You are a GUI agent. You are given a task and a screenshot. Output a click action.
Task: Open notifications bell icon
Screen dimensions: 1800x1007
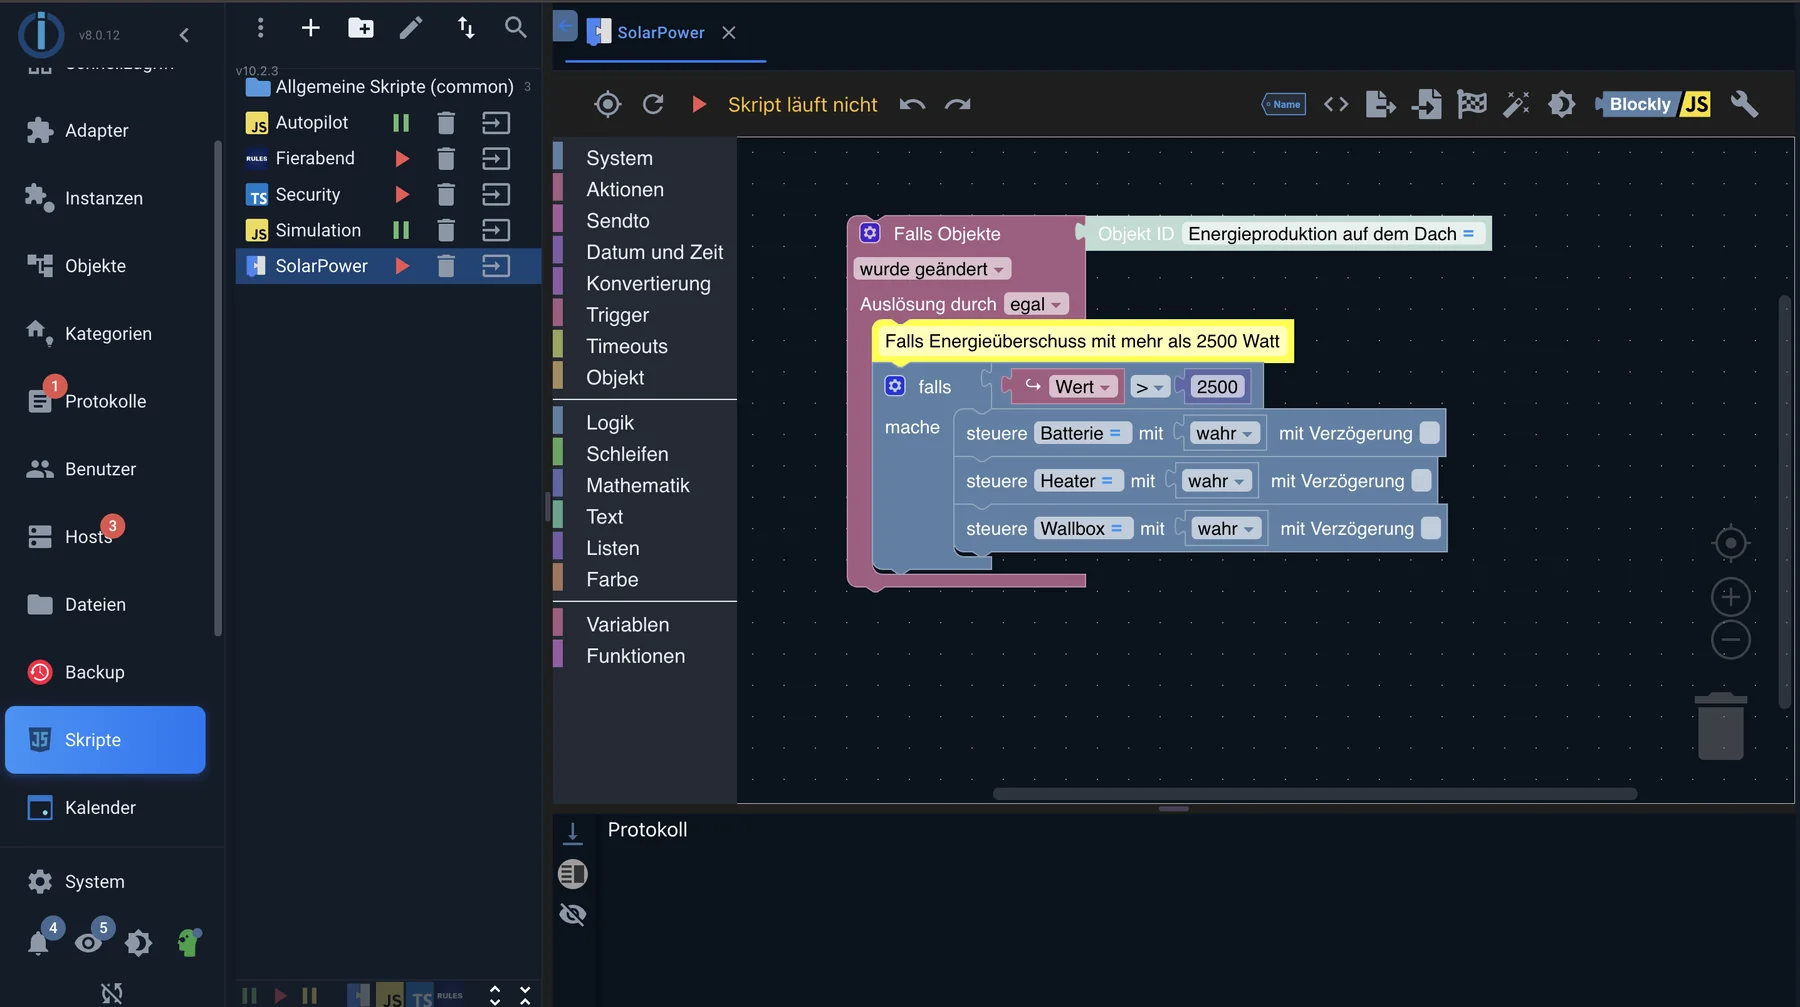(38, 943)
